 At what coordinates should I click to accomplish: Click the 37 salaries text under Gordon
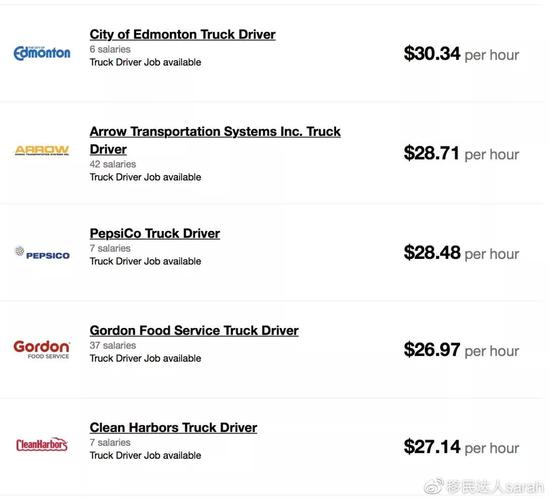(113, 346)
